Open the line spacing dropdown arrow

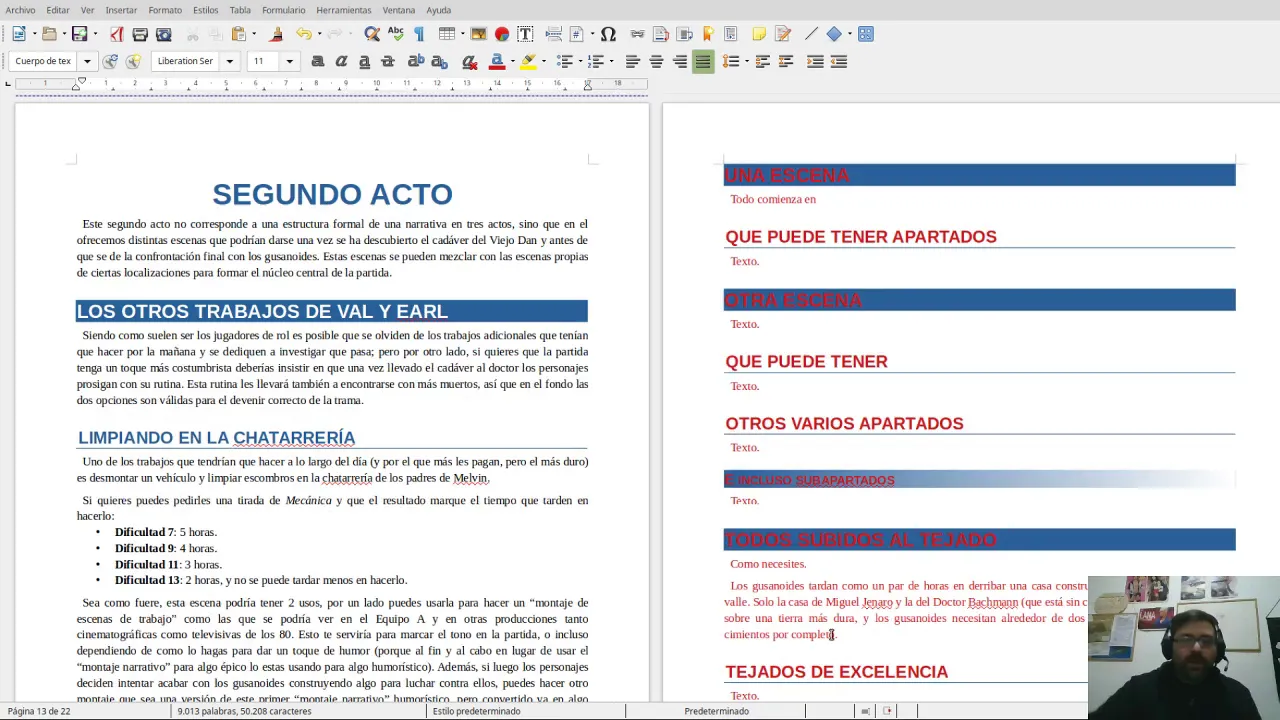point(747,61)
